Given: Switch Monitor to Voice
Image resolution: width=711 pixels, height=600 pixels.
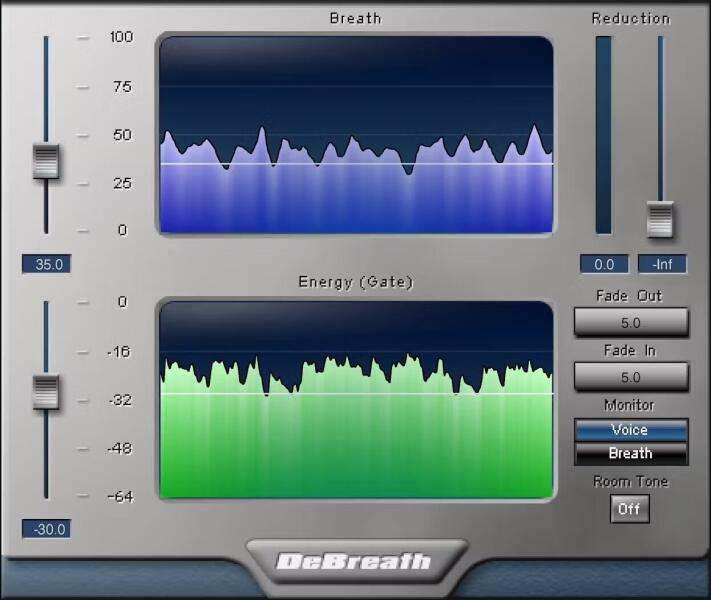Looking at the screenshot, I should click(631, 430).
